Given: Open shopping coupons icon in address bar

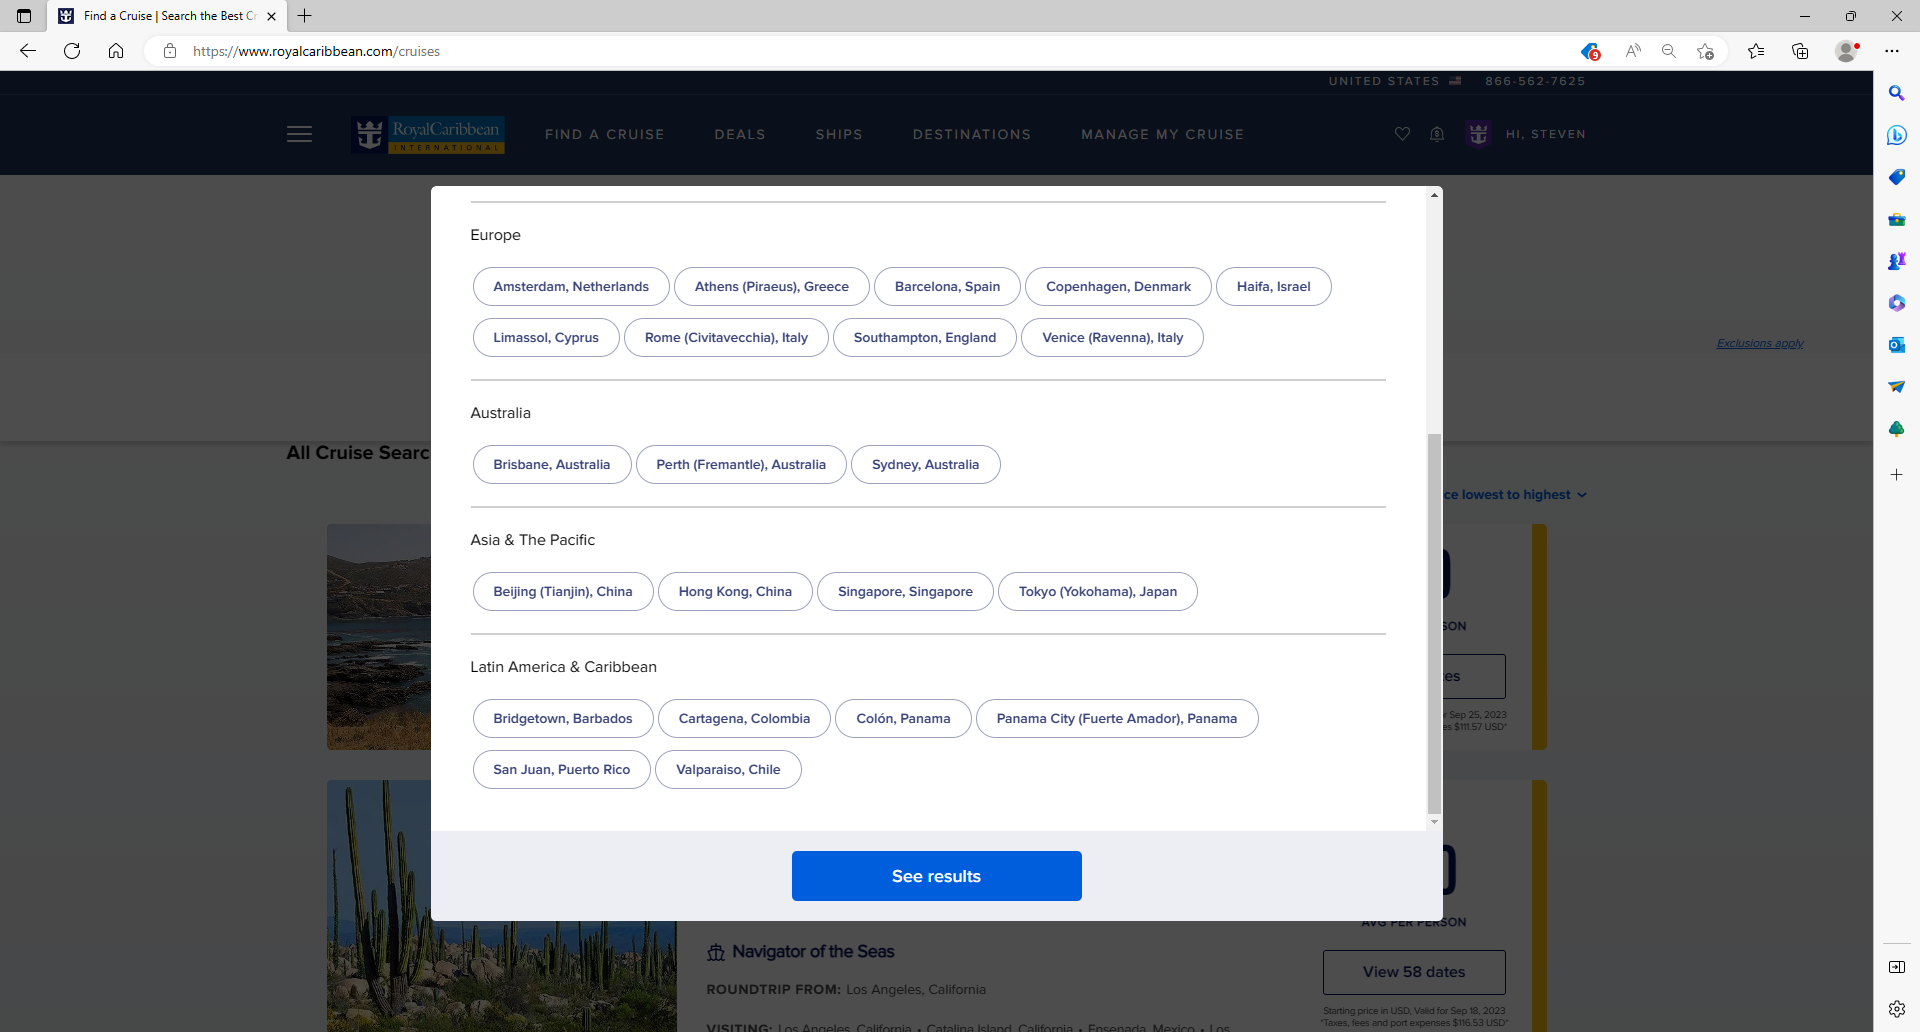Looking at the screenshot, I should 1590,51.
